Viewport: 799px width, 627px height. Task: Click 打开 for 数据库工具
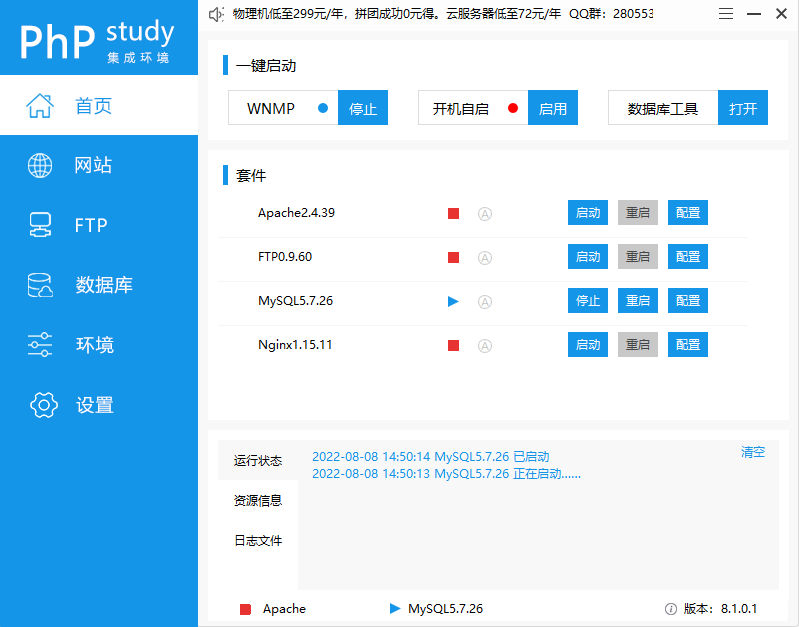(743, 108)
